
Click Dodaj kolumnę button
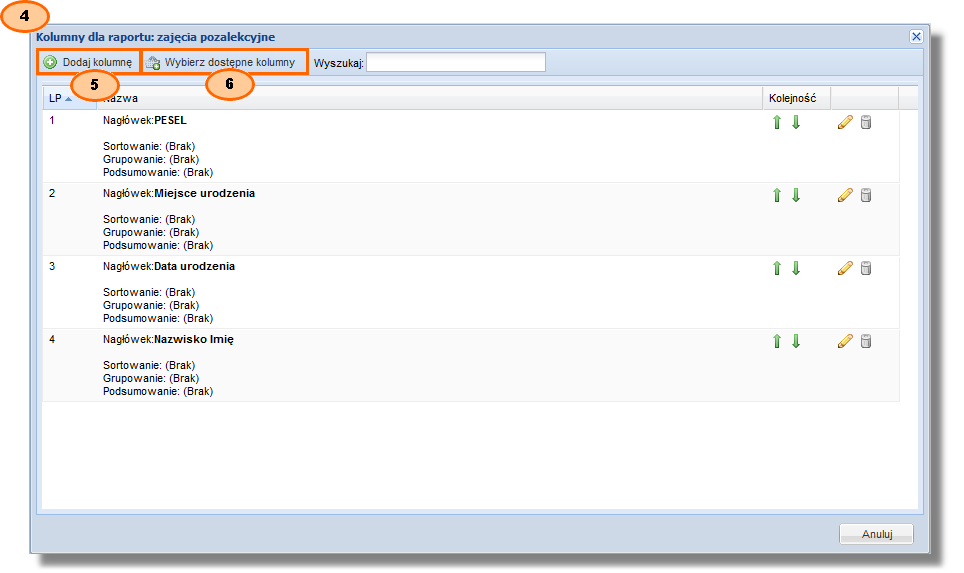88,62
